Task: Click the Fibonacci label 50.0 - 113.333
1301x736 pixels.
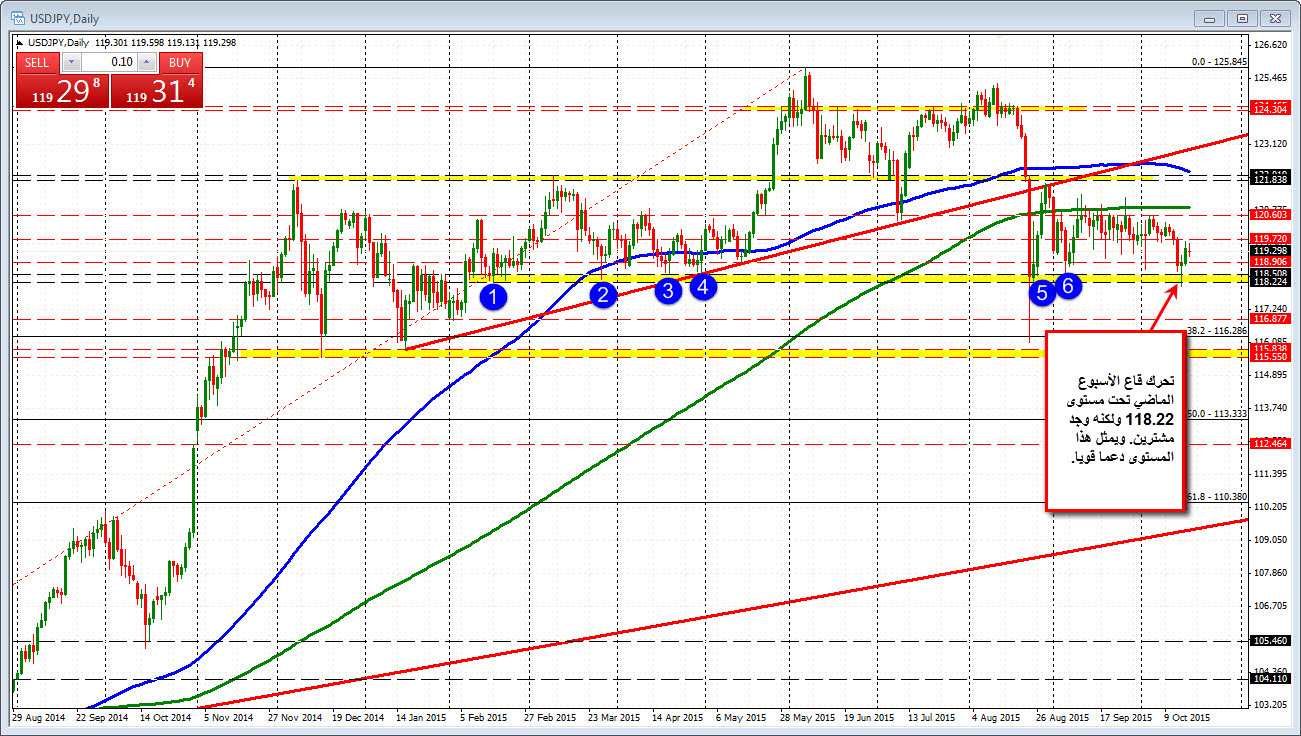Action: (x=1217, y=413)
